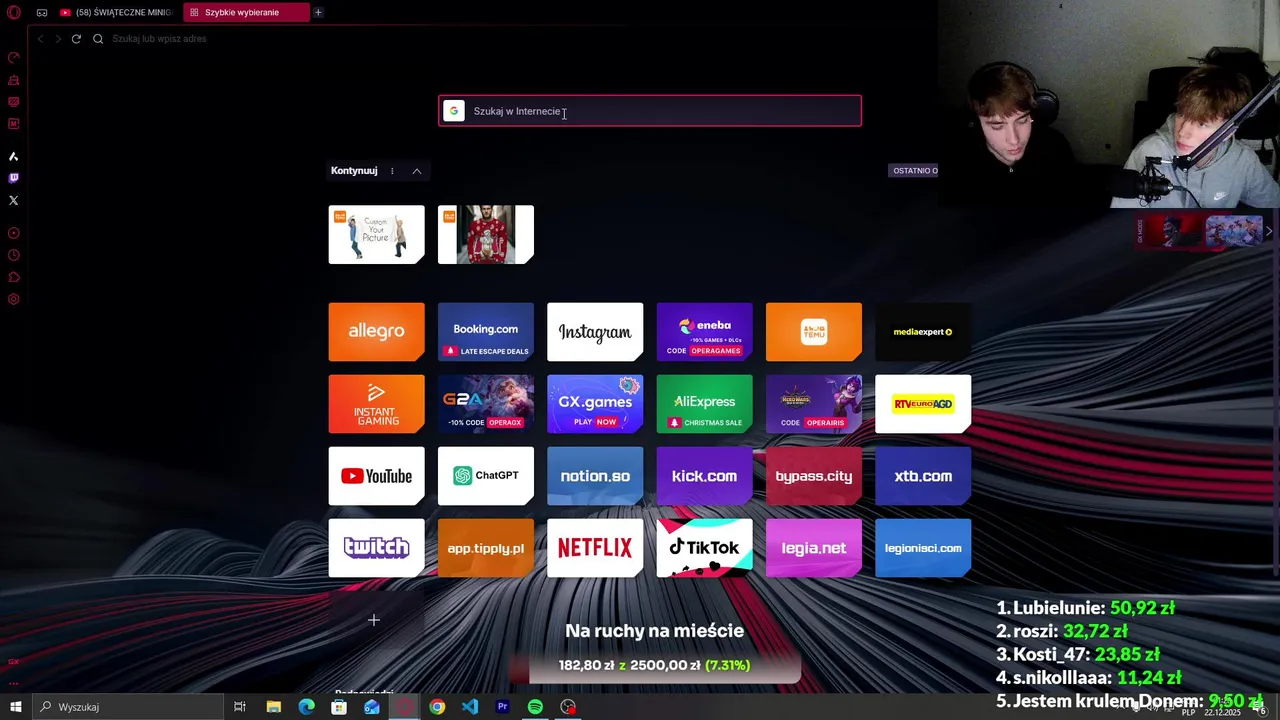The width and height of the screenshot is (1280, 720).
Task: Open the kick.com tile
Action: coord(704,476)
